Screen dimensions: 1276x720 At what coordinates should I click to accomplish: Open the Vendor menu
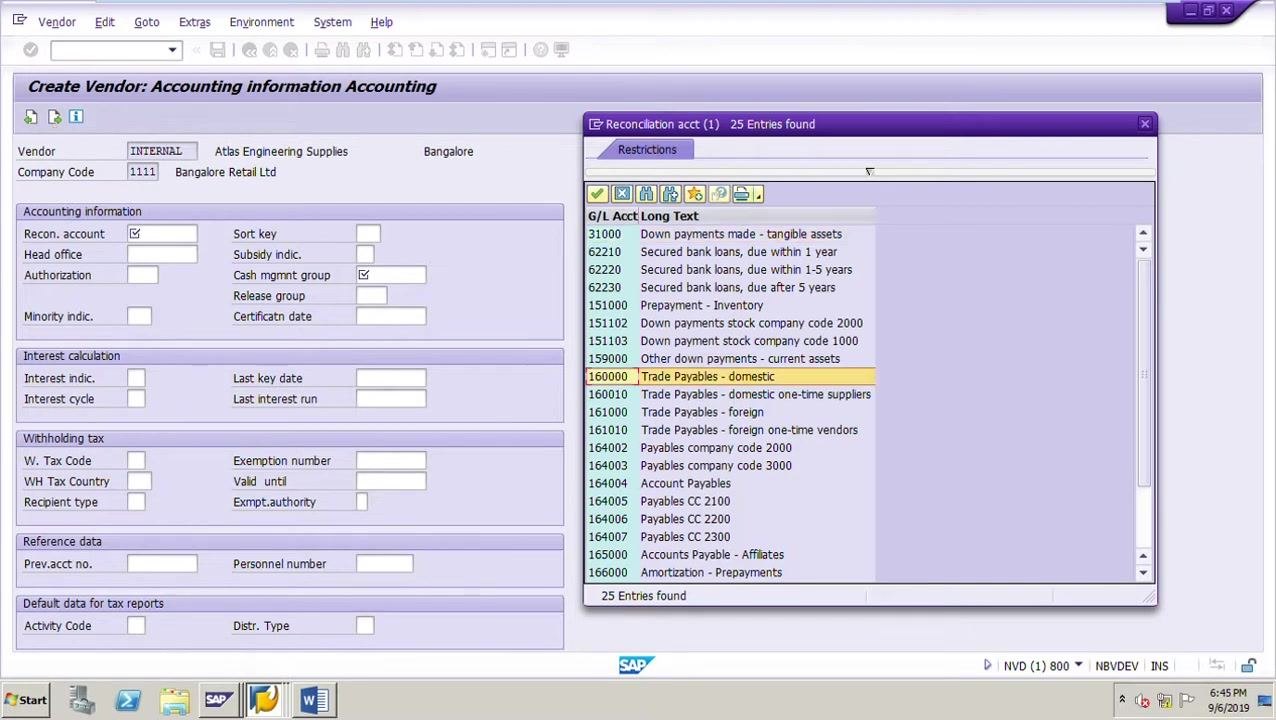57,22
